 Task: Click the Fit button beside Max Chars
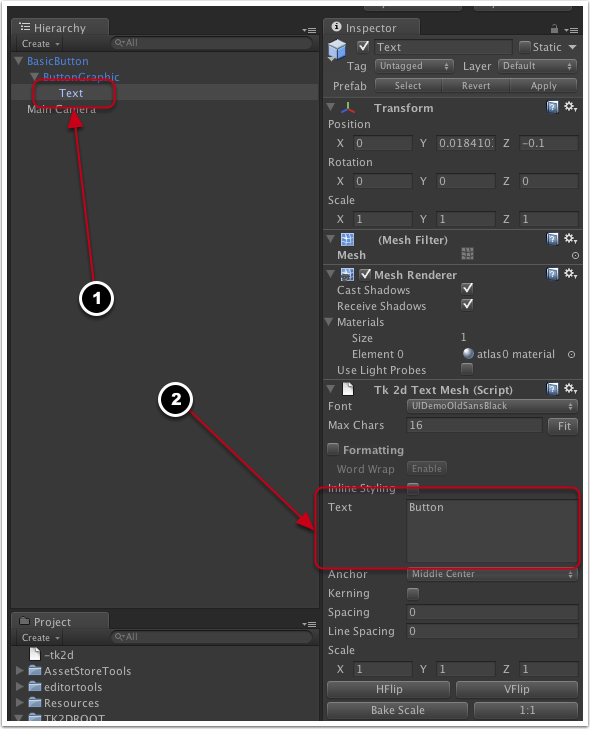pos(563,426)
